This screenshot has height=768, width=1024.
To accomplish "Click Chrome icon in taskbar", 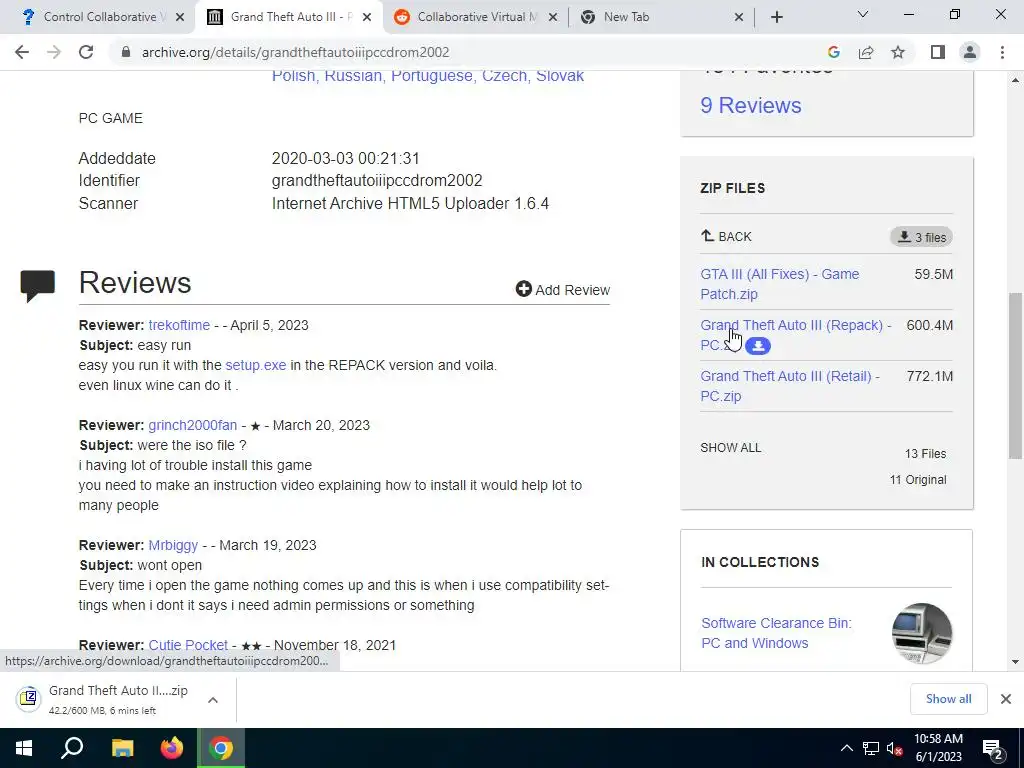I will (x=221, y=748).
